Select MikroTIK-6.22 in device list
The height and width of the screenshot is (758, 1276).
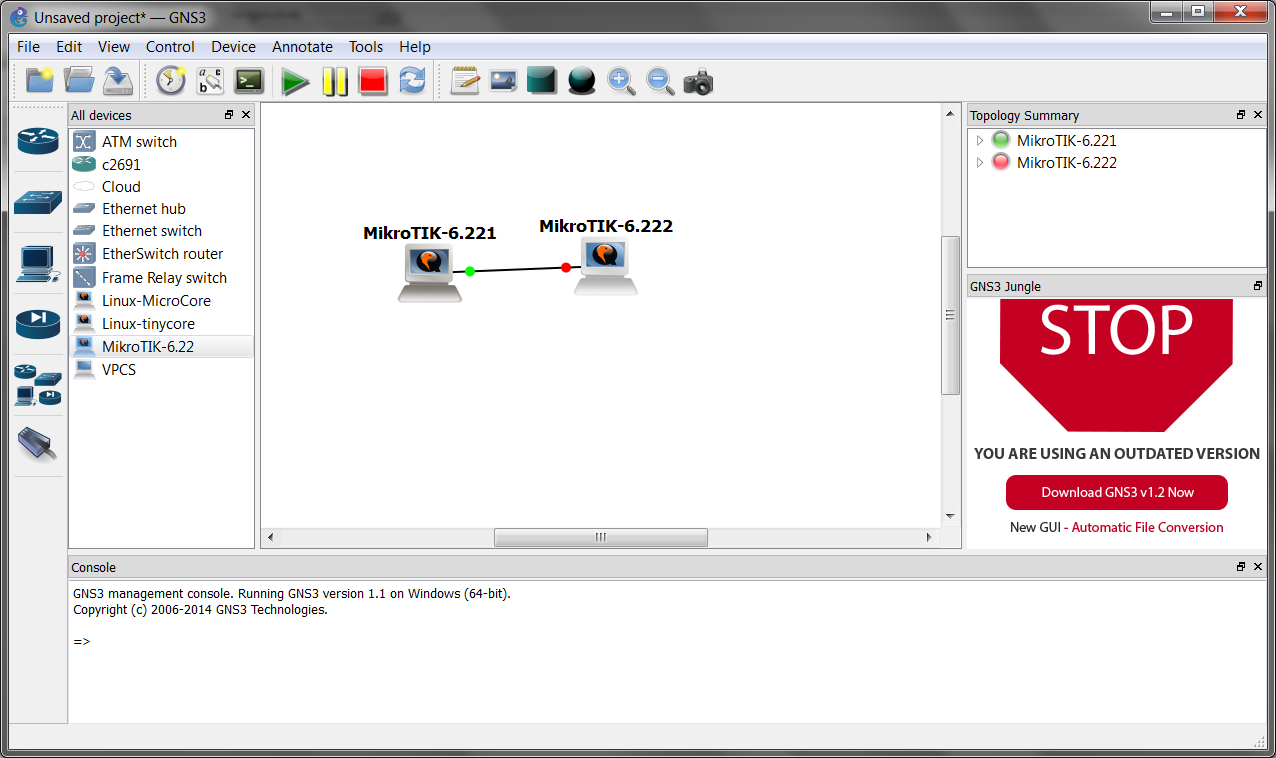[x=161, y=347]
